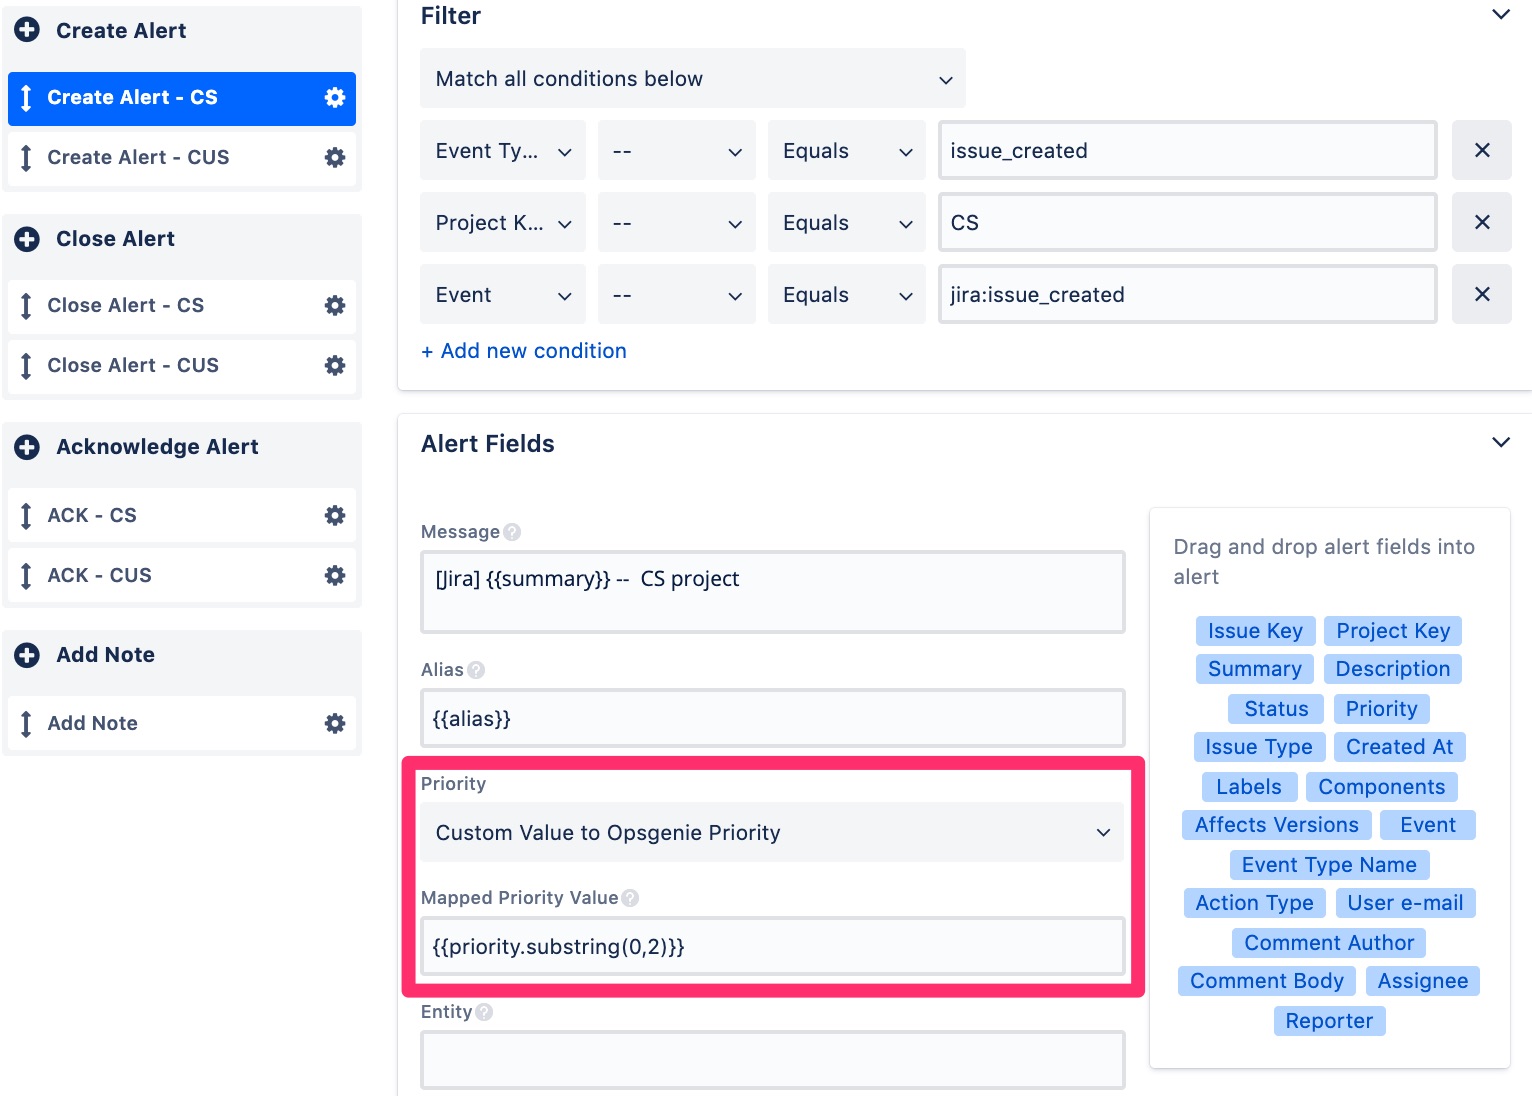Click the help icon next to Alias
Image resolution: width=1532 pixels, height=1096 pixels.
pos(478,670)
